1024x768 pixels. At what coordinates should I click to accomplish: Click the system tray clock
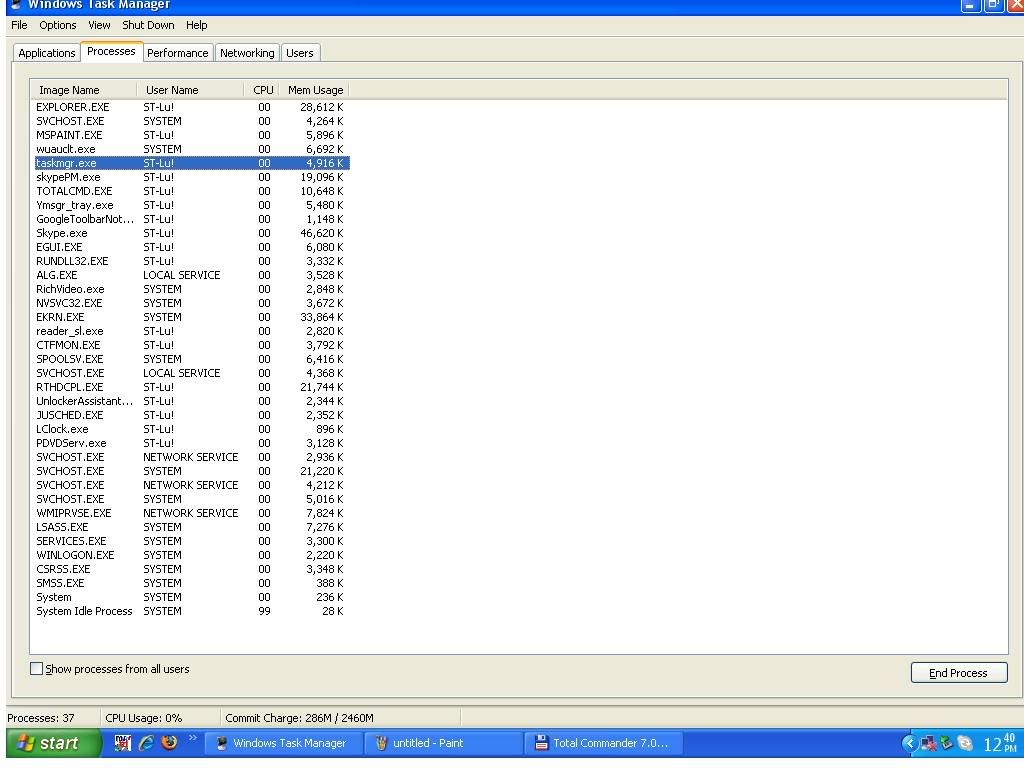[1000, 743]
